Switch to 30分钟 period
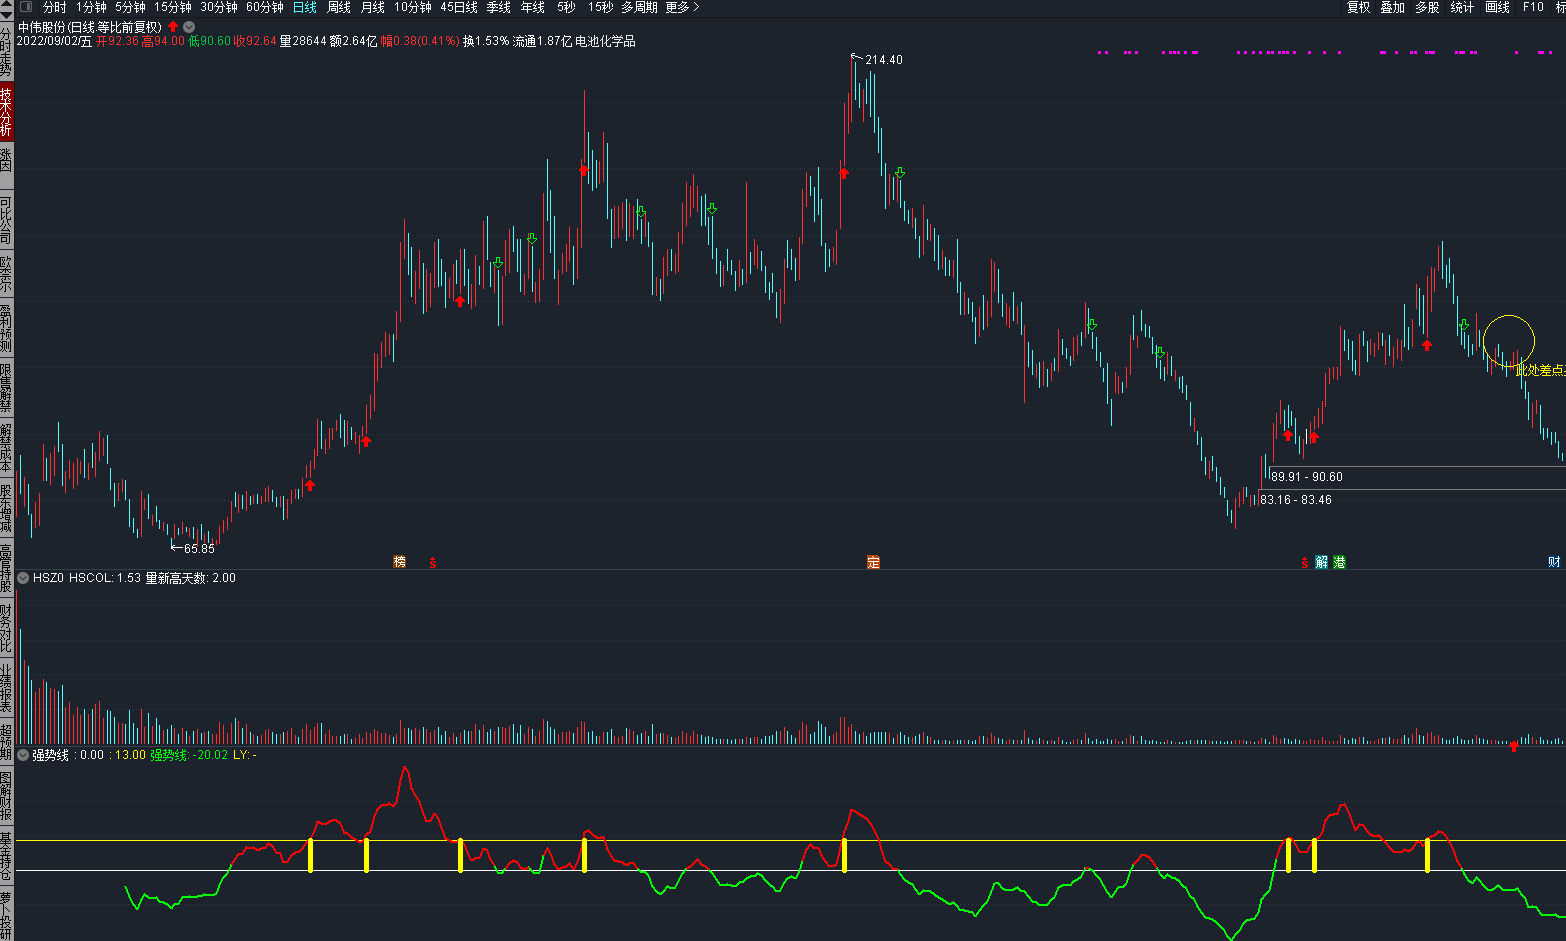Viewport: 1566px width, 941px height. point(219,7)
